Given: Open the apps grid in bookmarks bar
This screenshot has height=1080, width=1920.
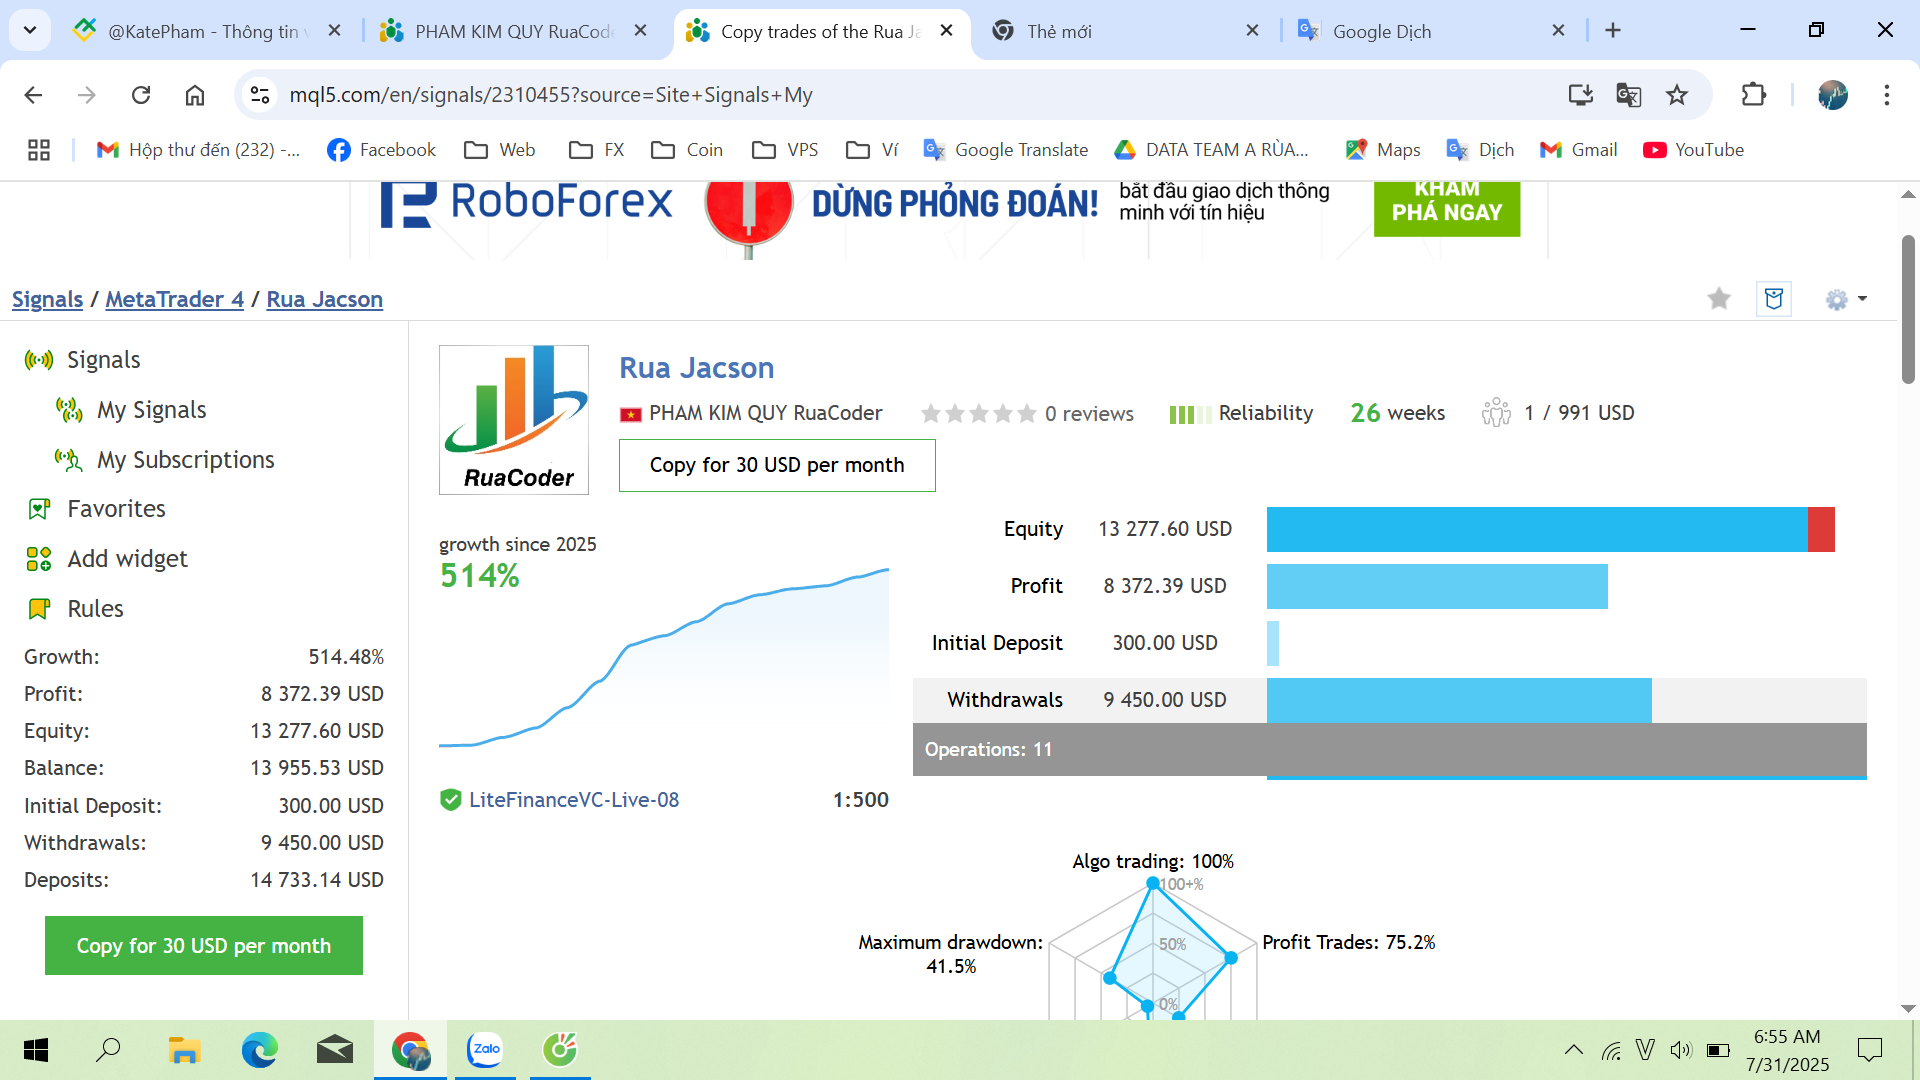Looking at the screenshot, I should 39,150.
